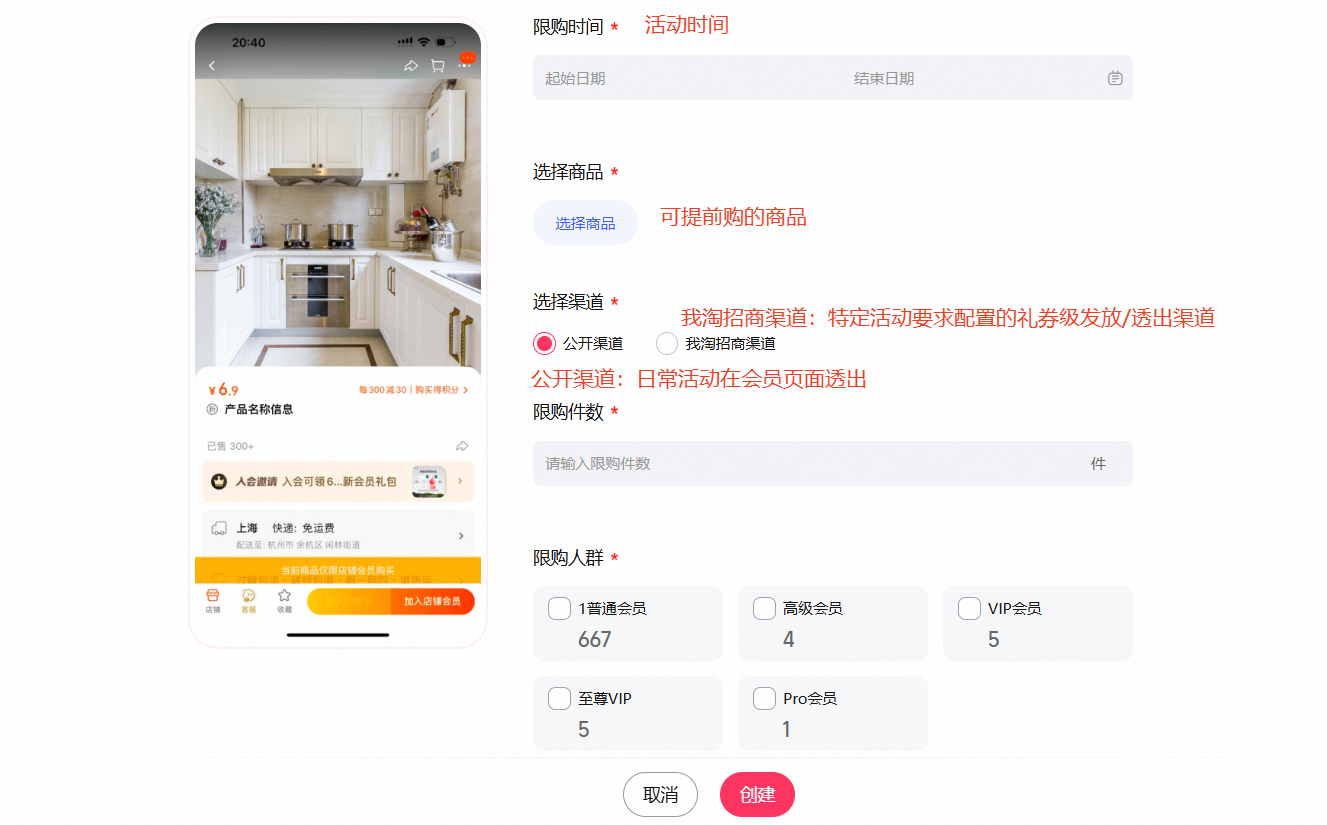Tap the share arrow in the phone preview header
1327x825 pixels.
coord(411,66)
